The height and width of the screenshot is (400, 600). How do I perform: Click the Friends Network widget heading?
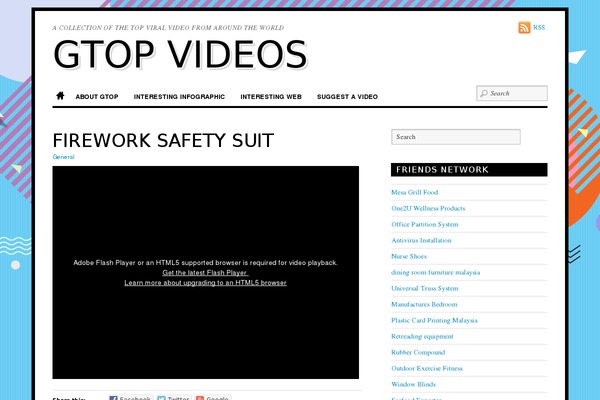tap(469, 170)
